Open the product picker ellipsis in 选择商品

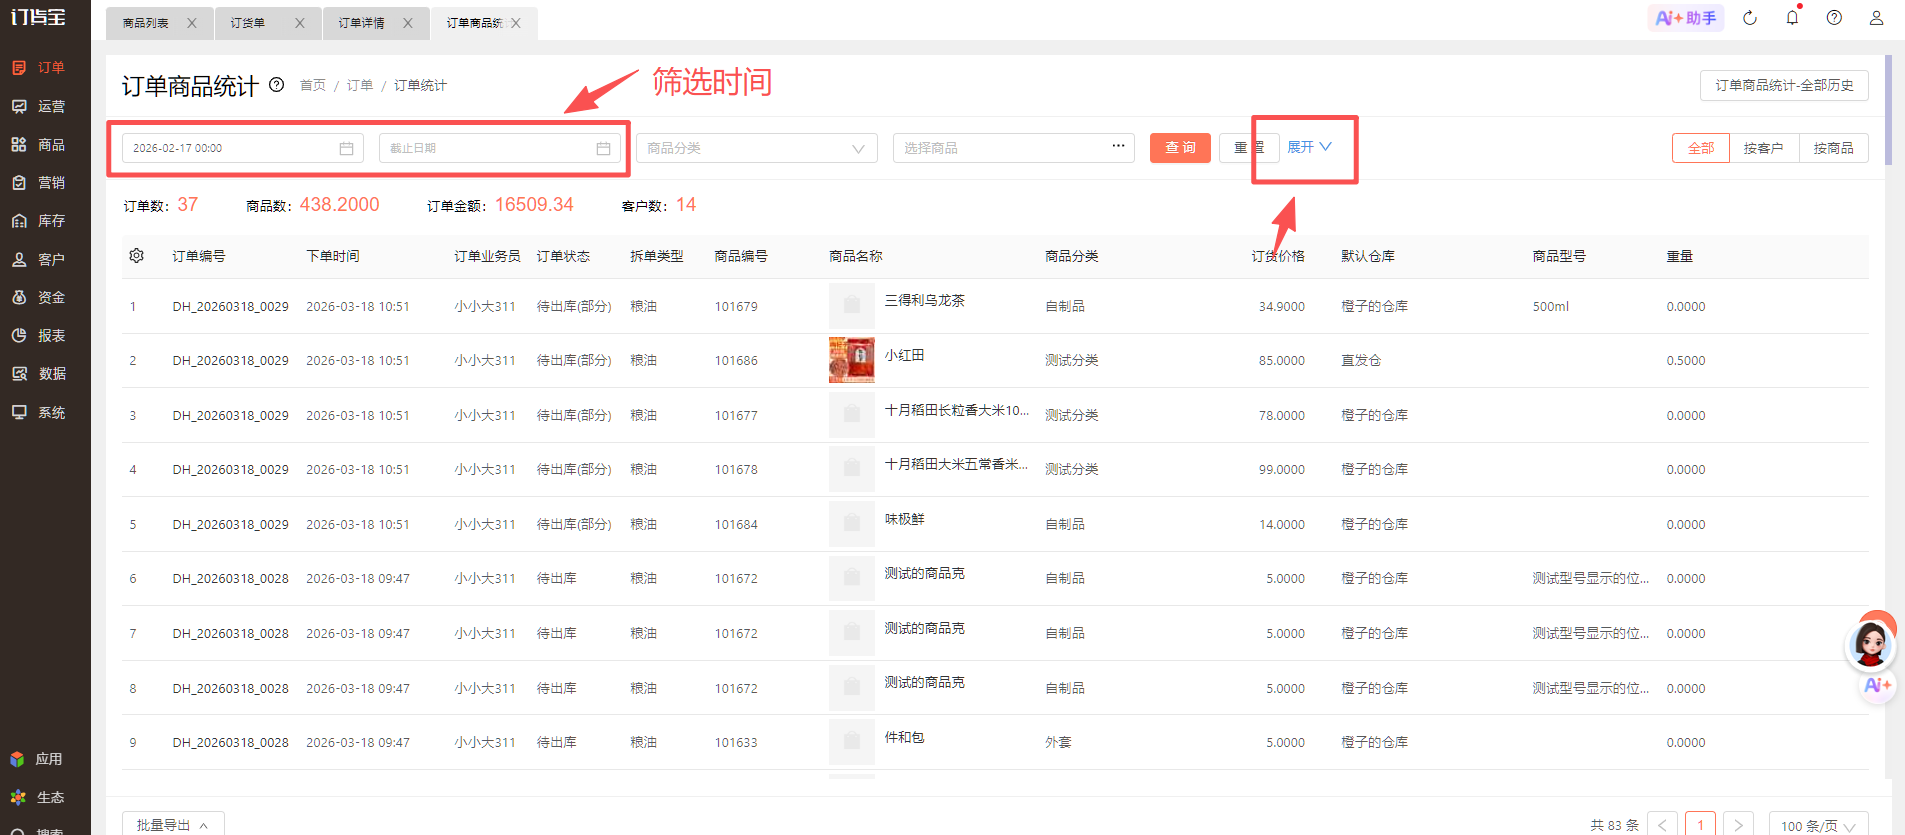[1118, 146]
